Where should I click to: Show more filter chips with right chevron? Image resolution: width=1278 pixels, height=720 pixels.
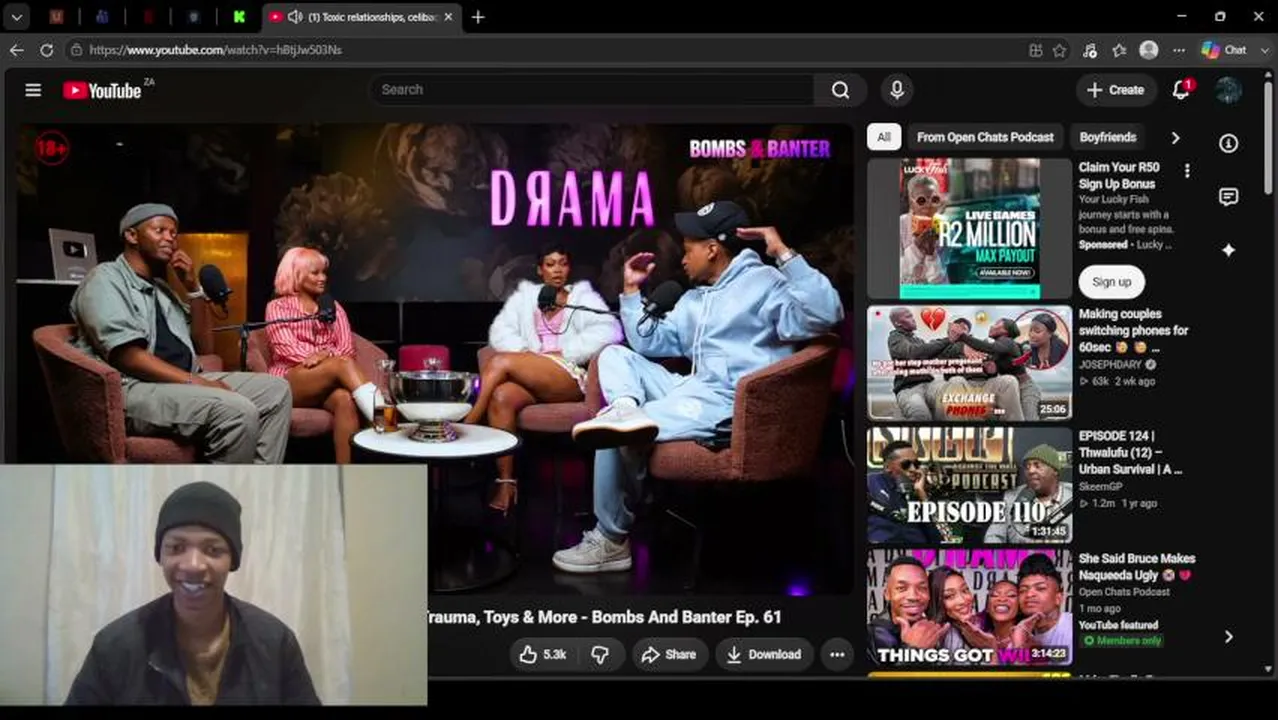1175,137
